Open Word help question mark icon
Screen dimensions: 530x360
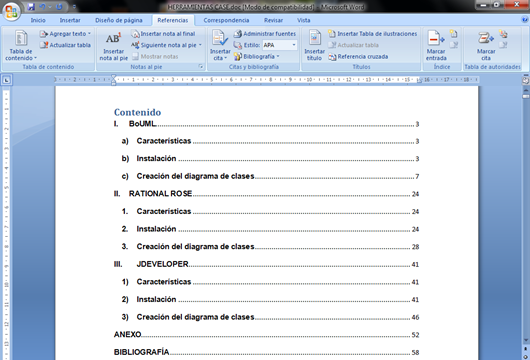pyautogui.click(x=524, y=20)
